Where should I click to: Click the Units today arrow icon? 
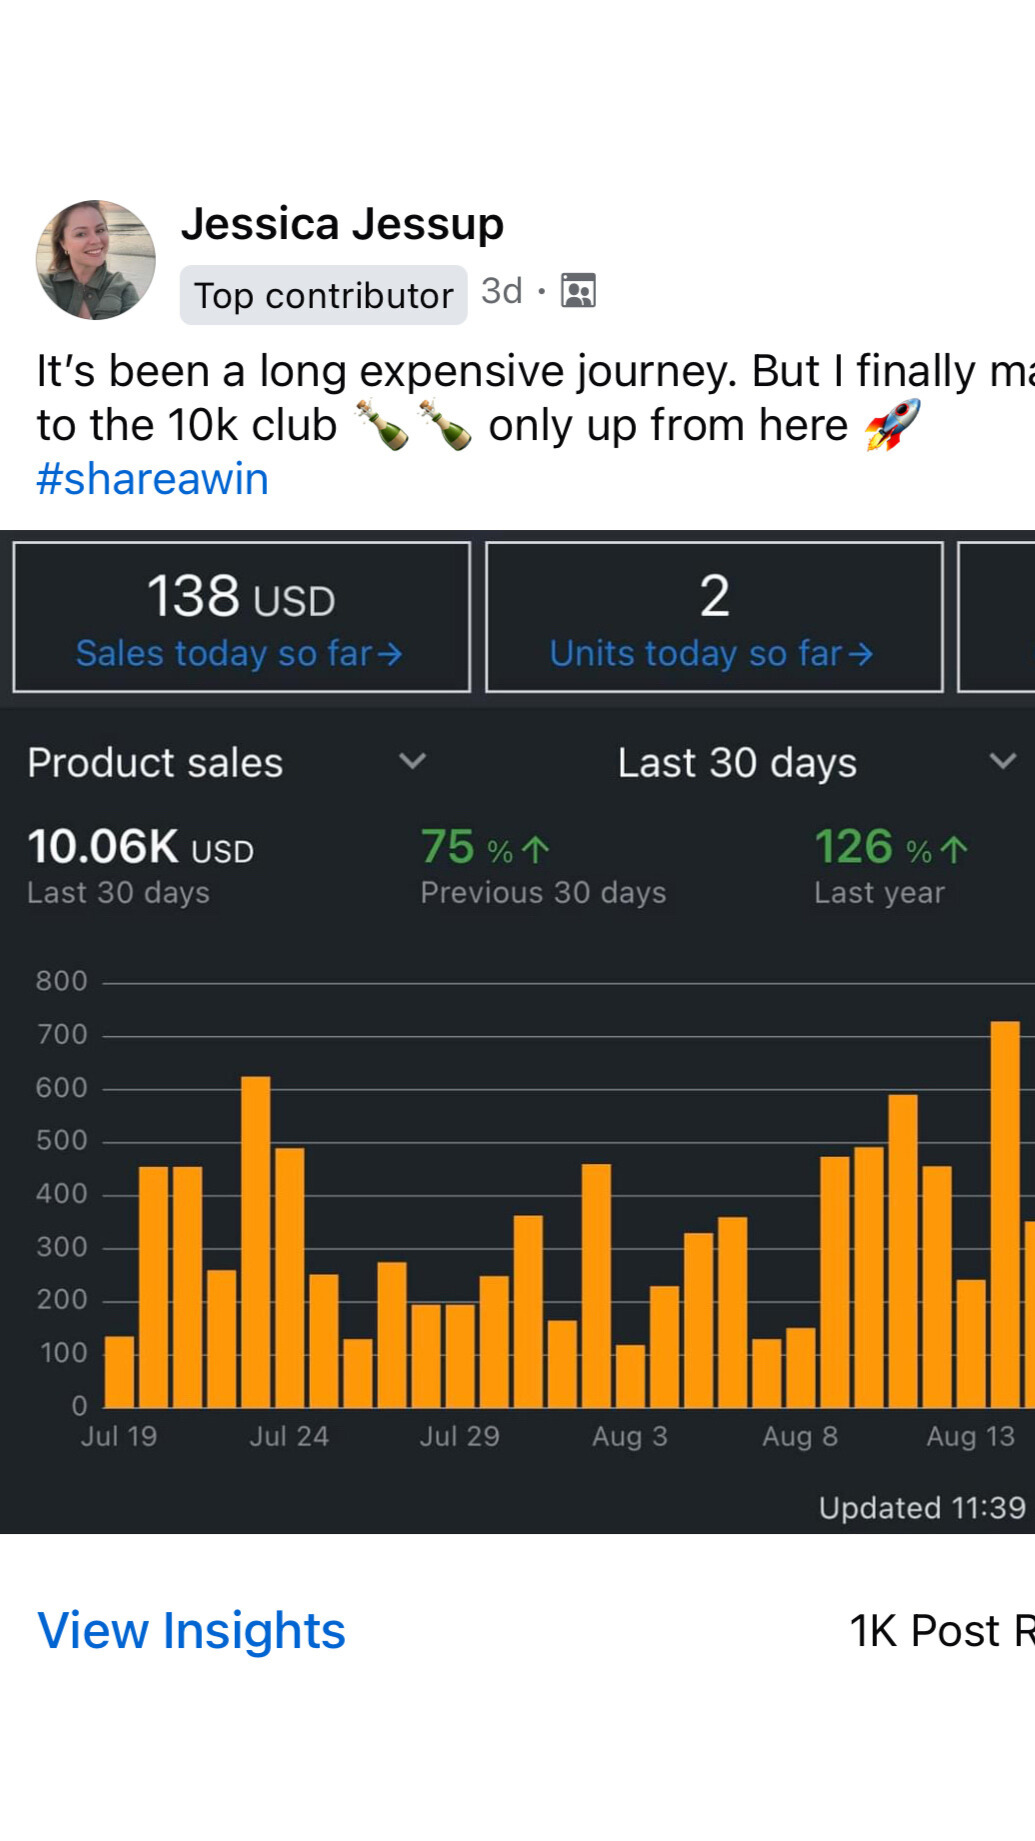point(861,654)
